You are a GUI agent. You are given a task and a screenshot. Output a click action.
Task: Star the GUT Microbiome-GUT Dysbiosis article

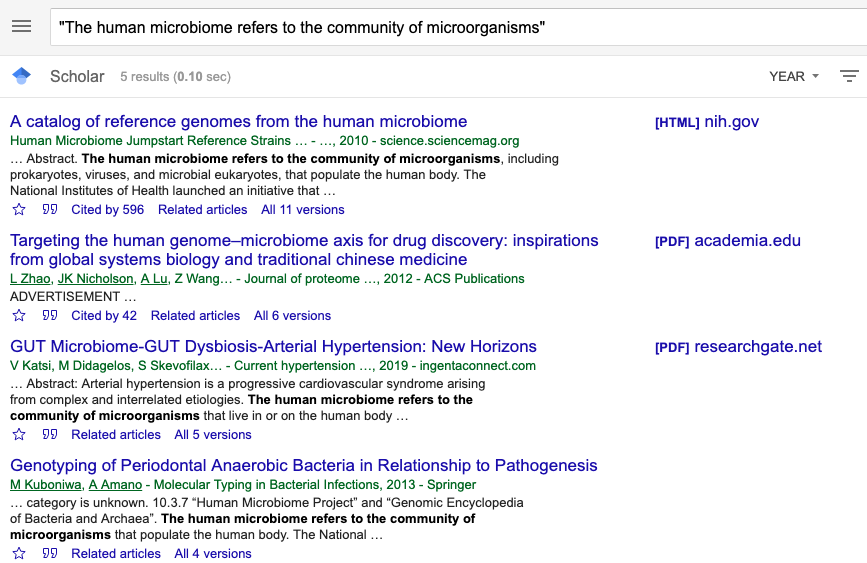[x=19, y=435]
